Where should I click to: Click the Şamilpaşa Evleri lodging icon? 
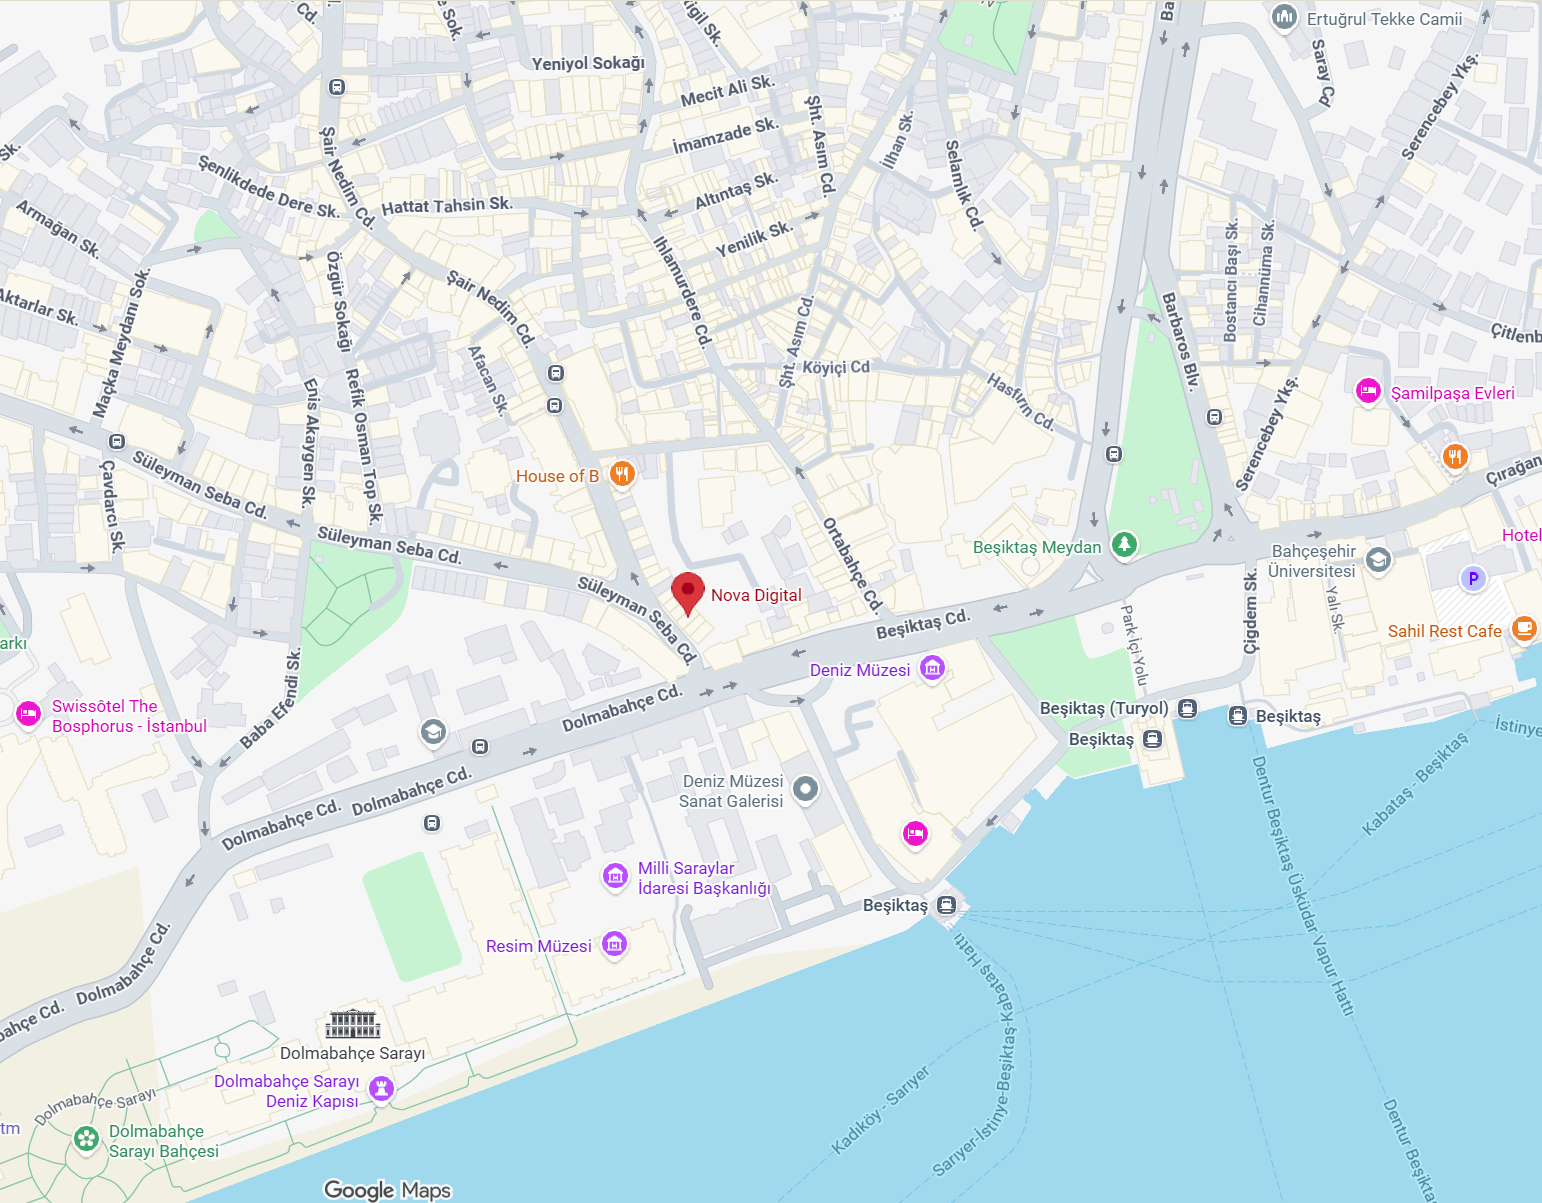pos(1368,391)
